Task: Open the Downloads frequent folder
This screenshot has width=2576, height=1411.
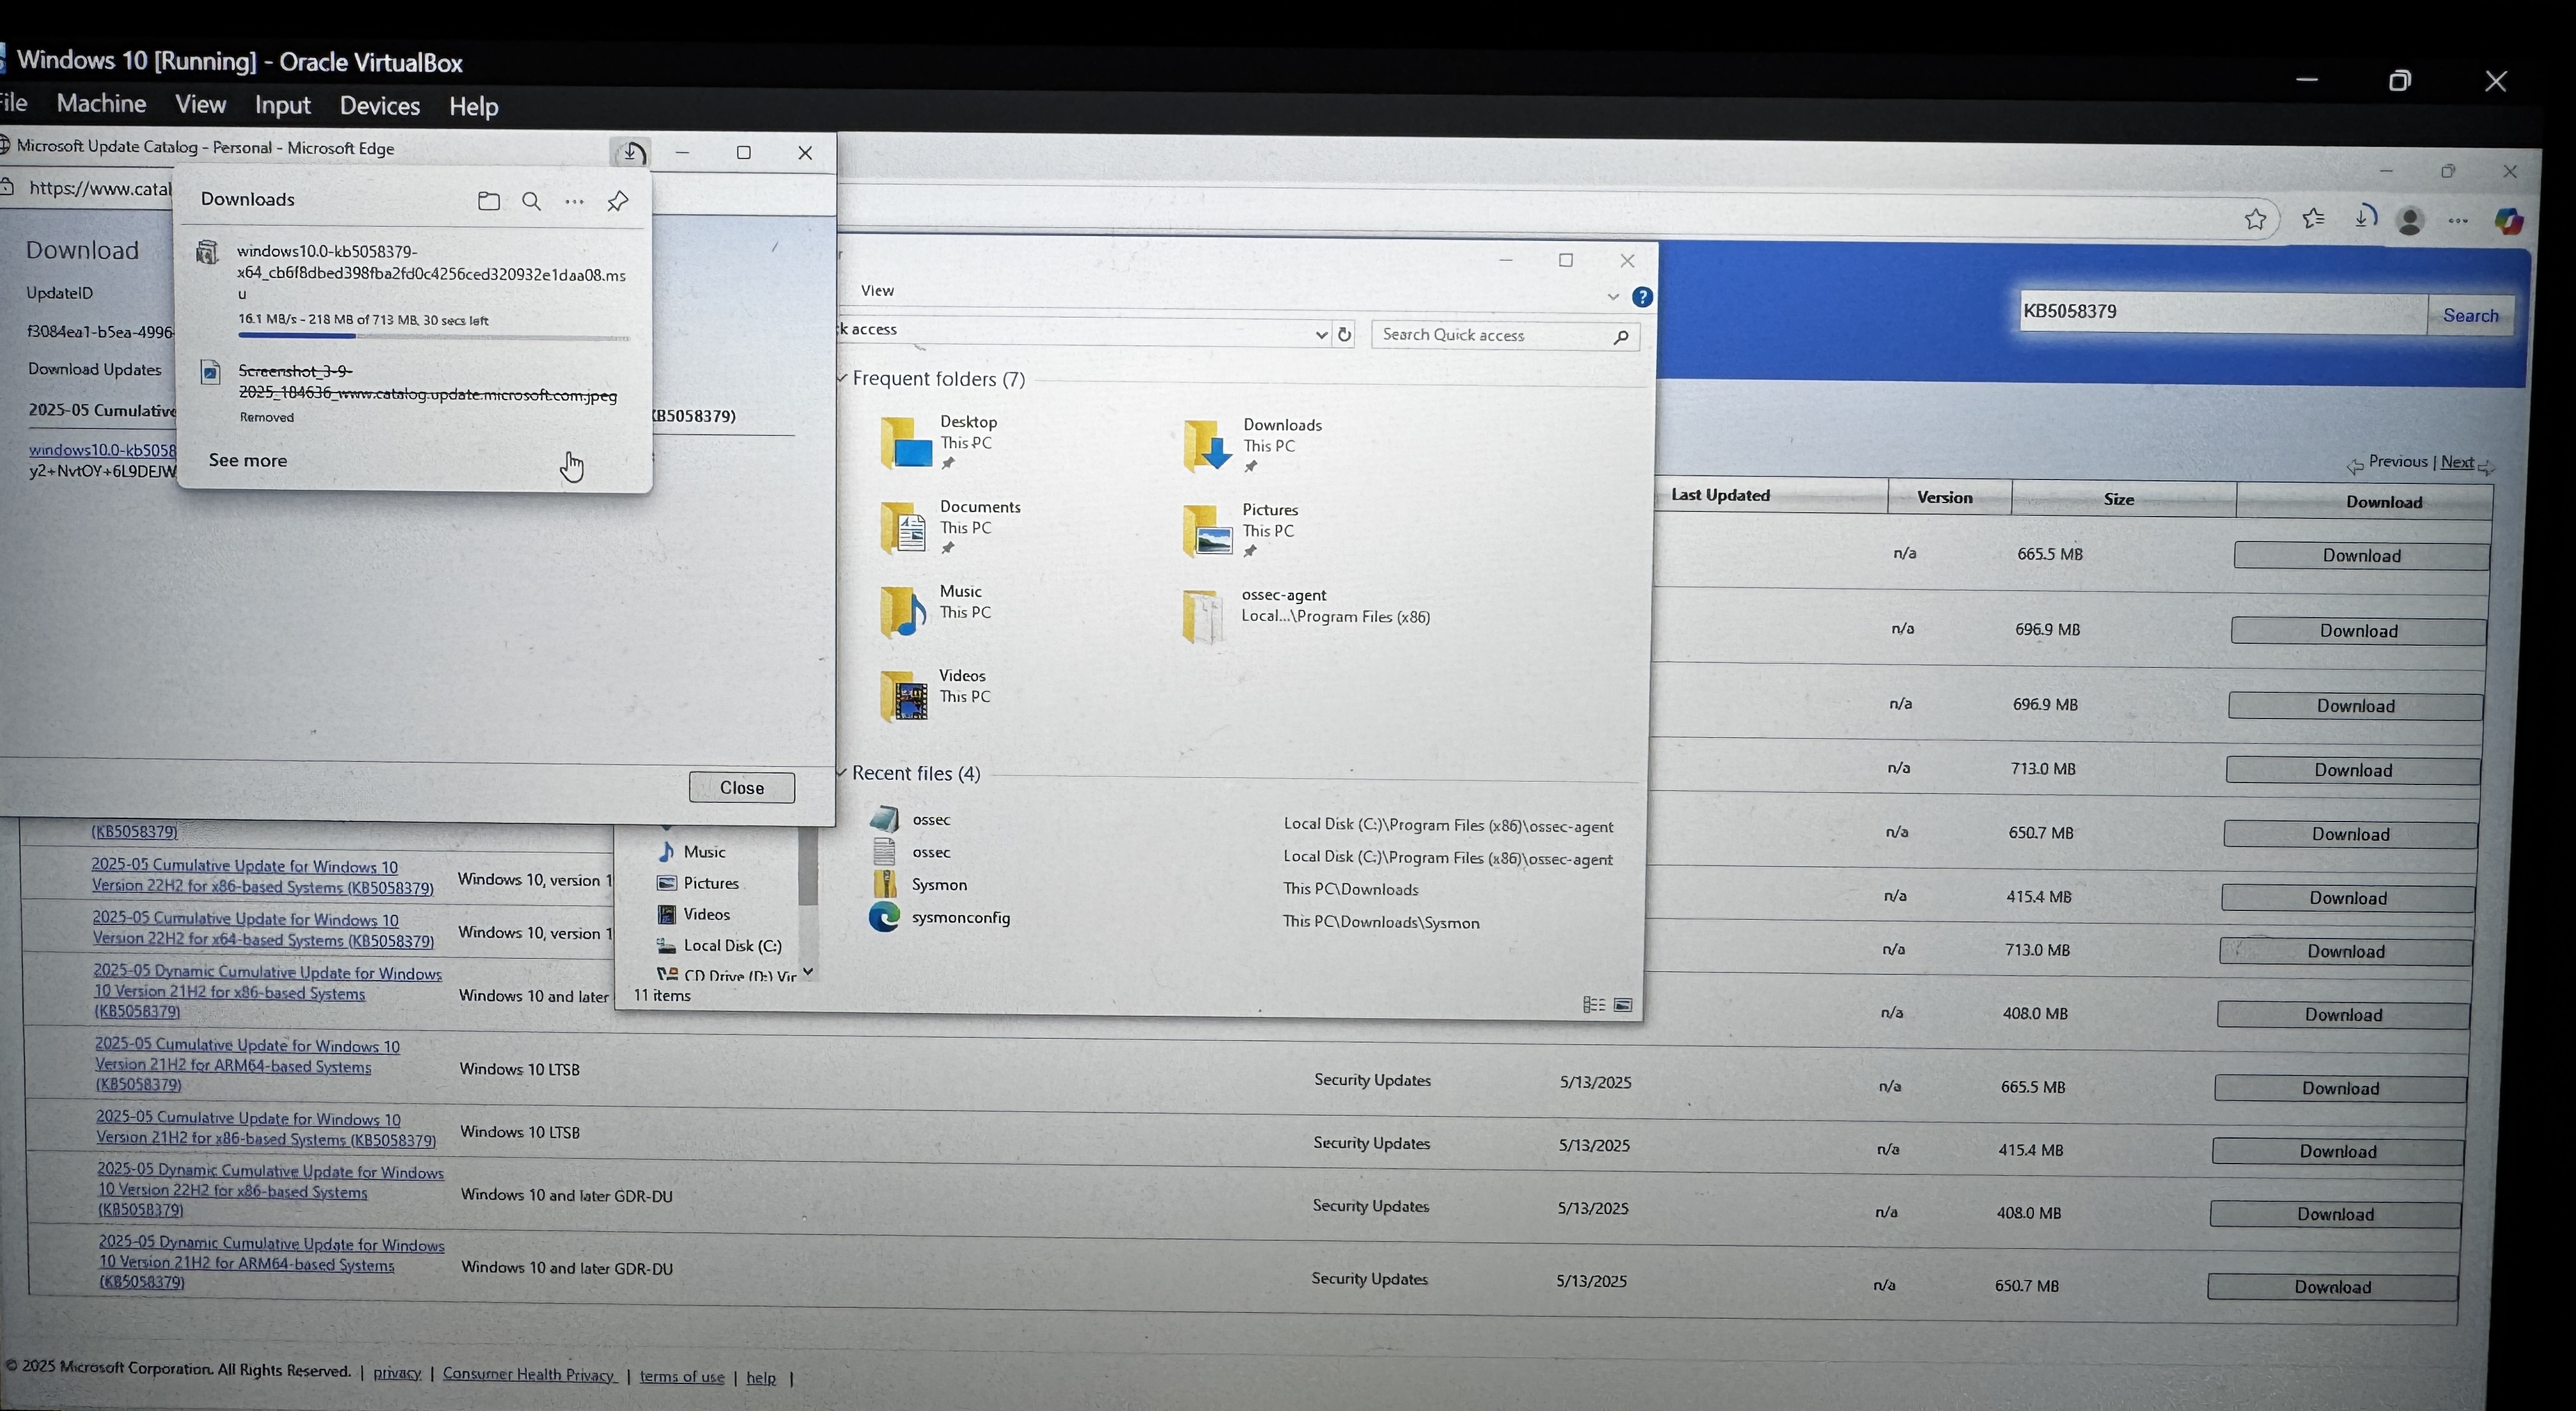Action: click(x=1253, y=446)
